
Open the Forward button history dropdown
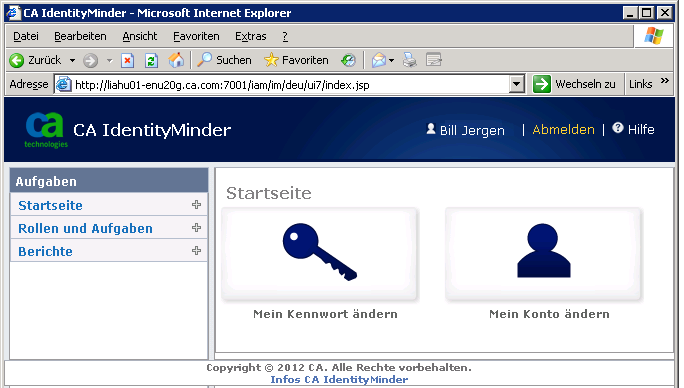pyautogui.click(x=109, y=60)
